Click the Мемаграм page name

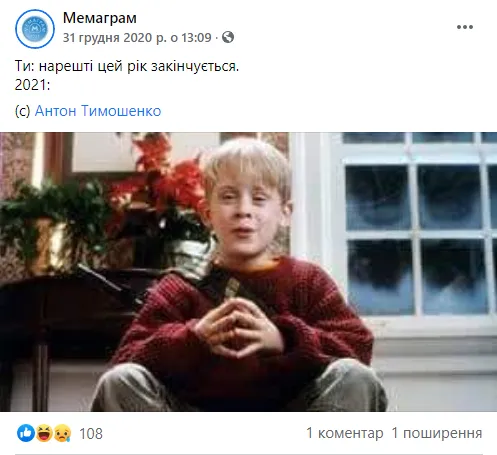[x=100, y=18]
